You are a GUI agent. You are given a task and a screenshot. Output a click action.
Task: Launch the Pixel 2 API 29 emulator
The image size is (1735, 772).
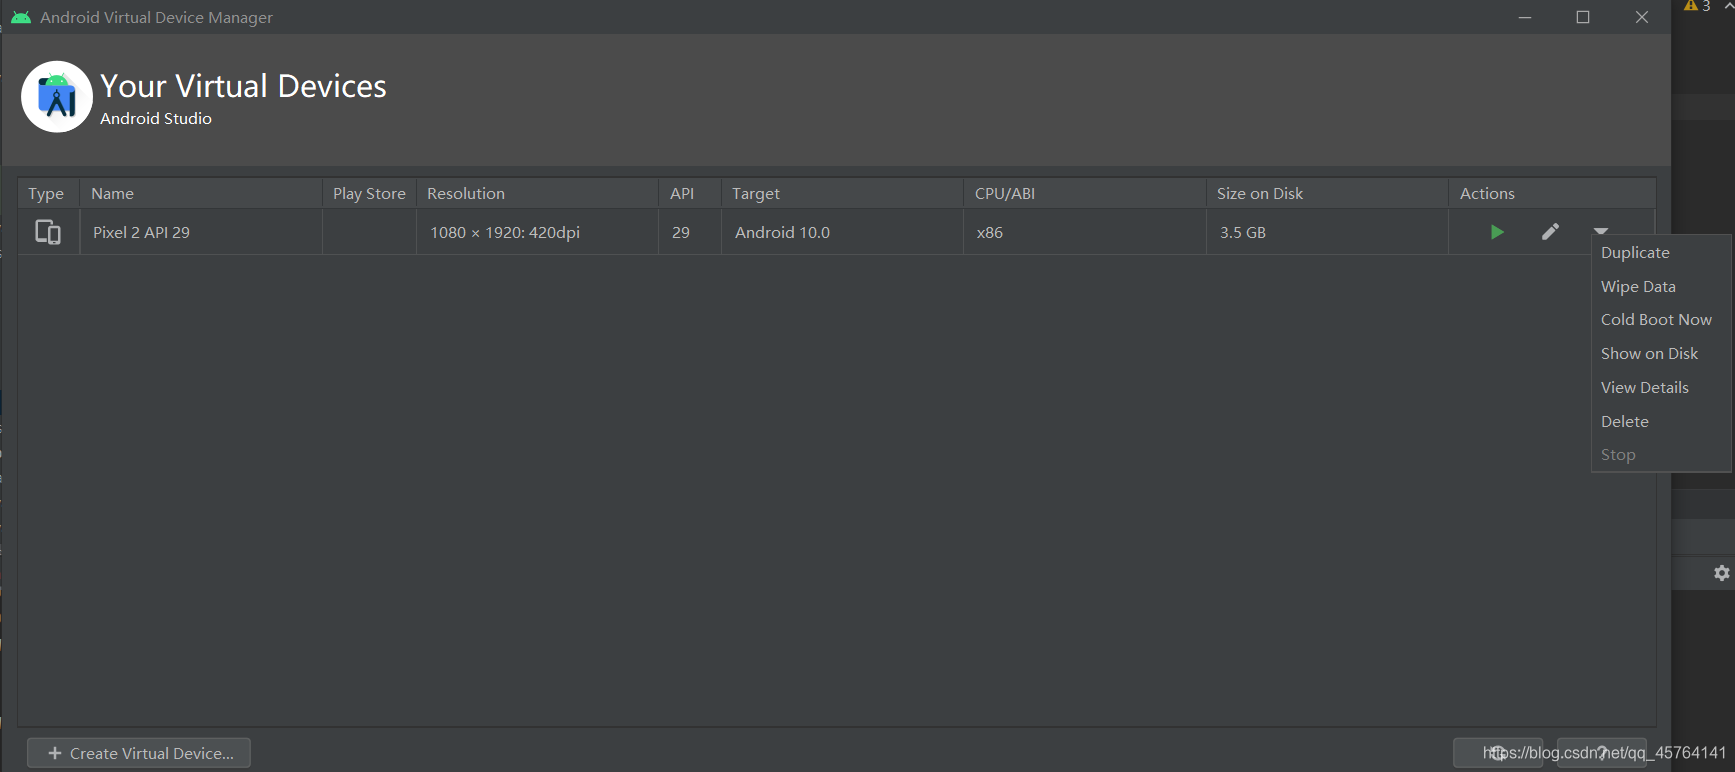1497,232
